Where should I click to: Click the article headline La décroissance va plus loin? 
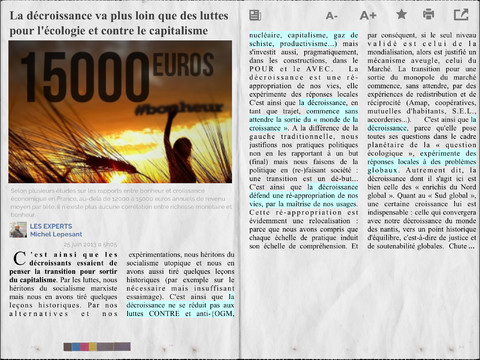pos(119,23)
